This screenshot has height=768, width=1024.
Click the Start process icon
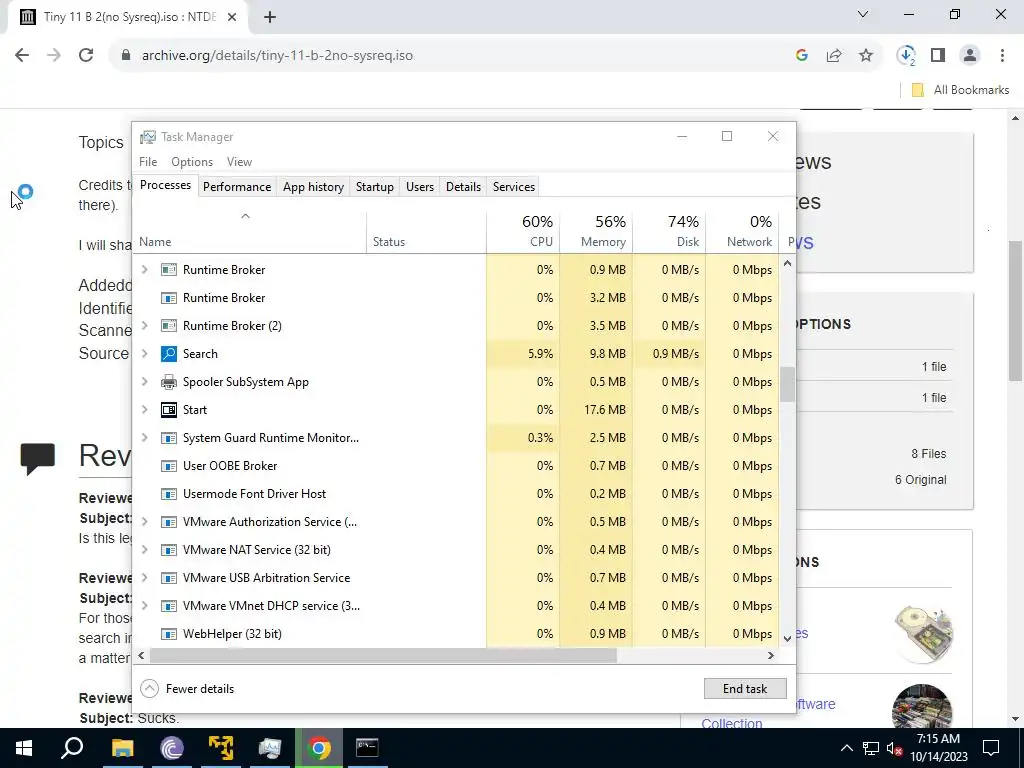(x=168, y=410)
